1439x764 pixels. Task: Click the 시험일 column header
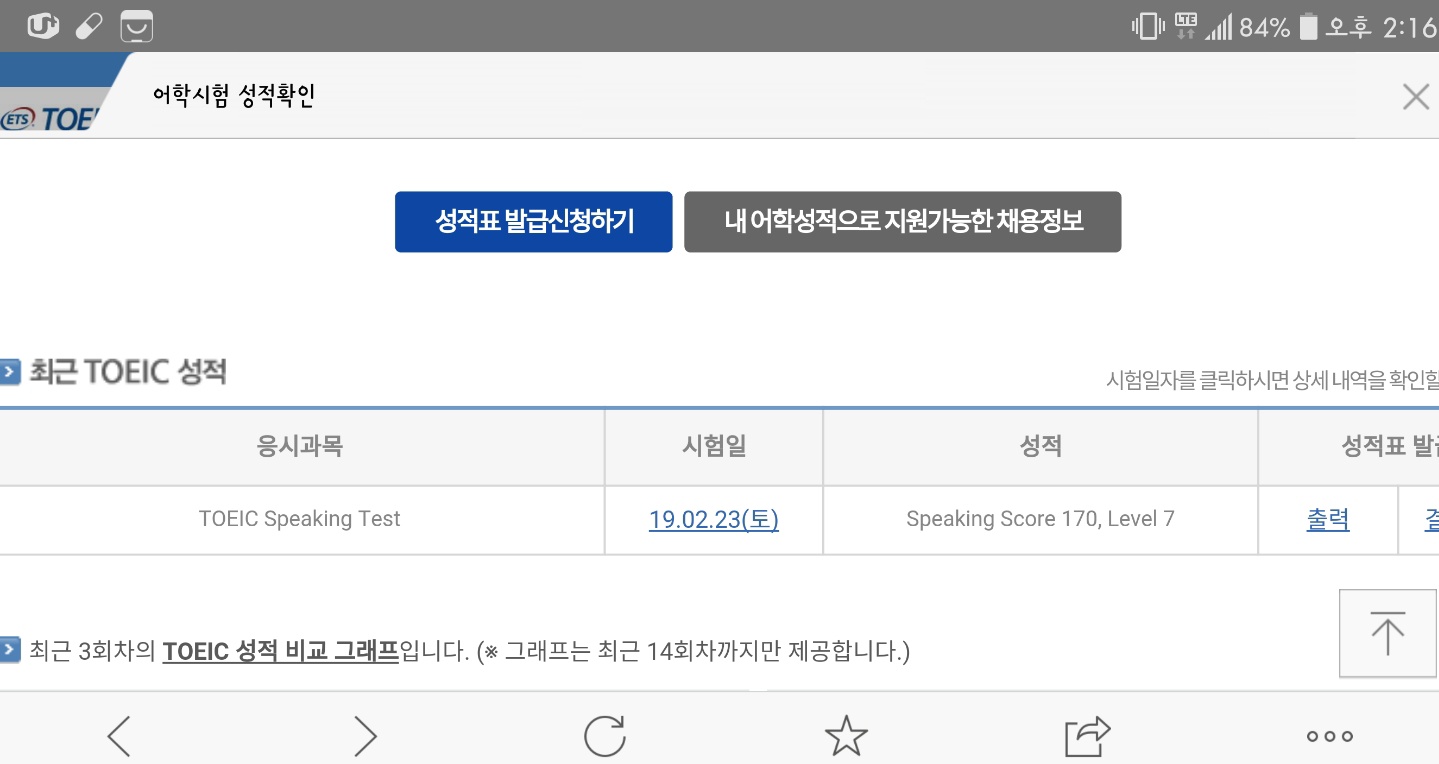(x=714, y=447)
